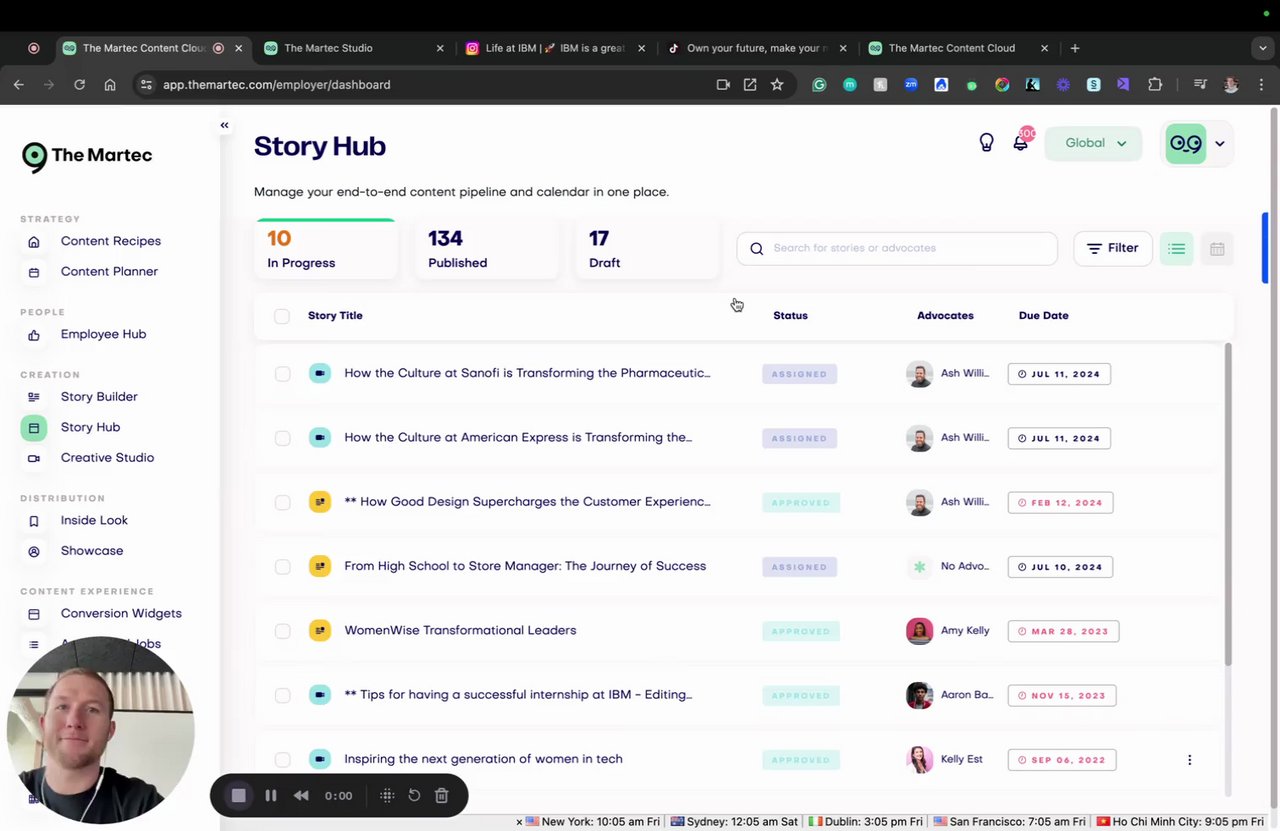The height and width of the screenshot is (831, 1280).
Task: Click the yellow icon of WomenWise story
Action: coord(320,631)
